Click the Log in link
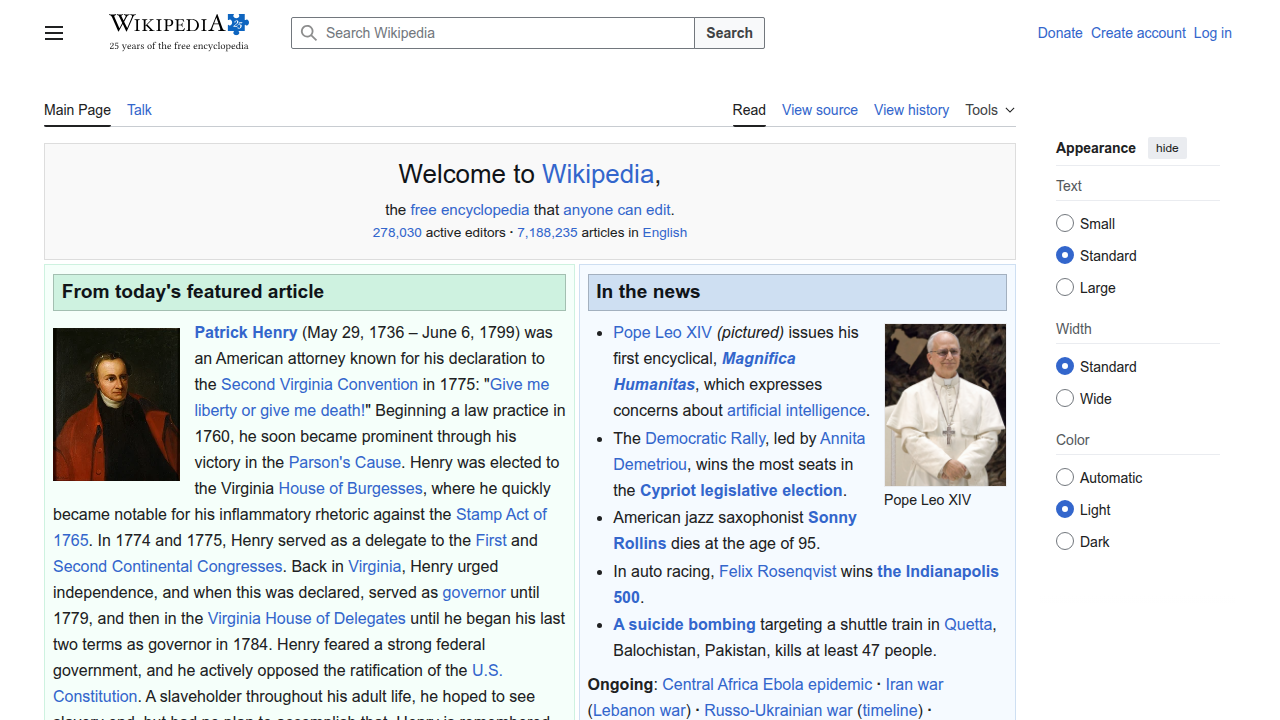Image resolution: width=1280 pixels, height=720 pixels. (1212, 33)
